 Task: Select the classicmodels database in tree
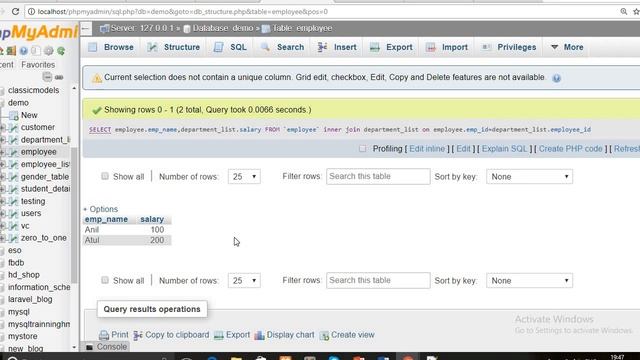33,90
